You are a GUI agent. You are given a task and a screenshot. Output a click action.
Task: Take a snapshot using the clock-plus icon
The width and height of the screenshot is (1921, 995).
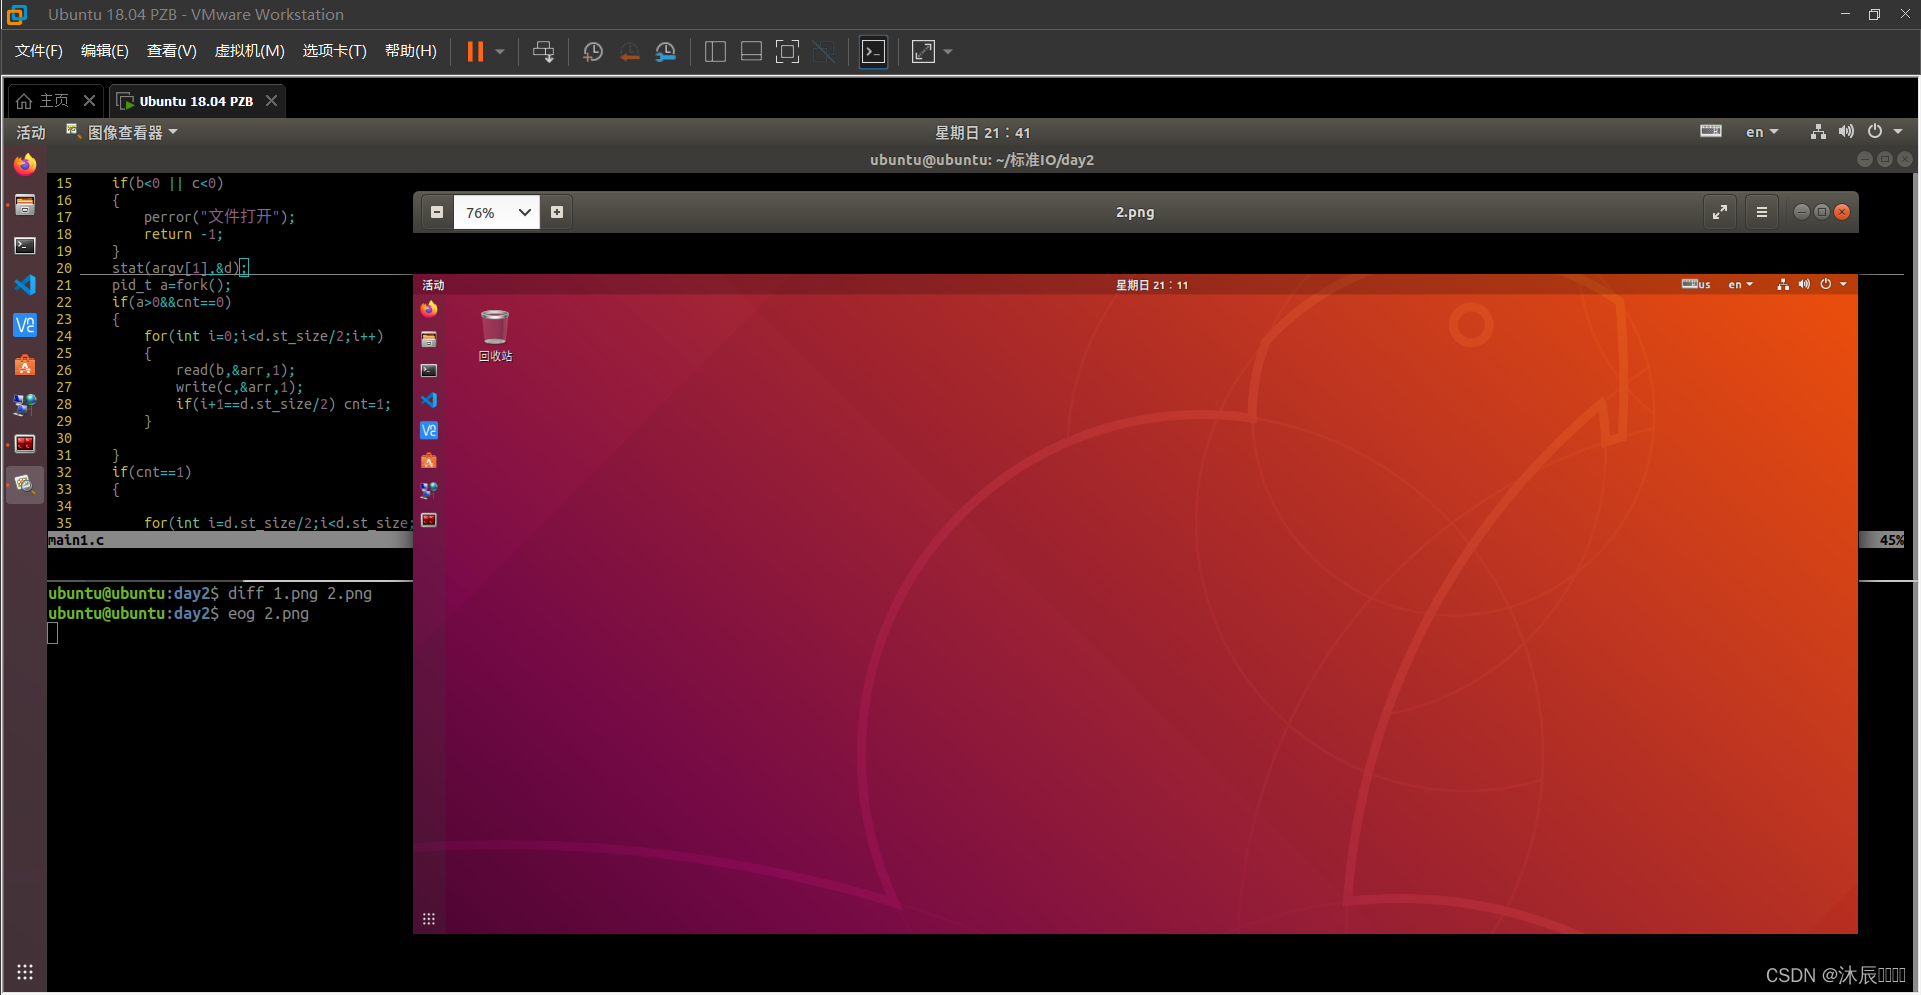coord(593,52)
